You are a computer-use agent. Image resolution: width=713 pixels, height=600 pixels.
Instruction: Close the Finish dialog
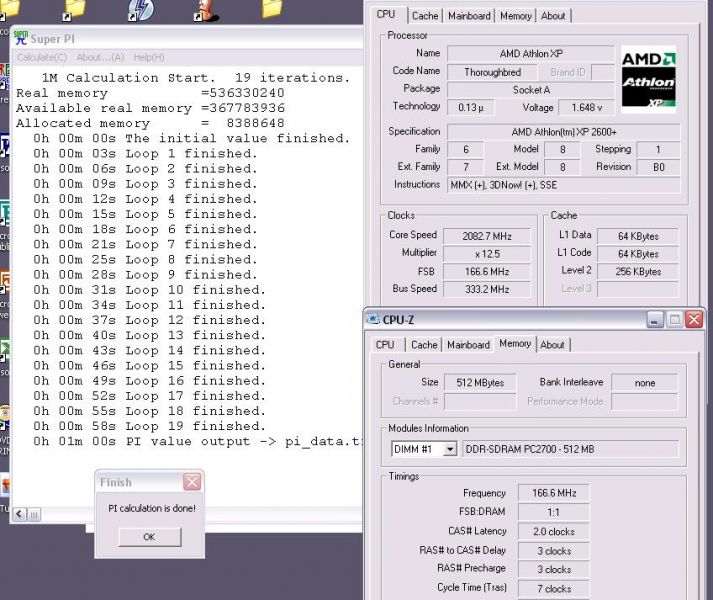pyautogui.click(x=192, y=482)
